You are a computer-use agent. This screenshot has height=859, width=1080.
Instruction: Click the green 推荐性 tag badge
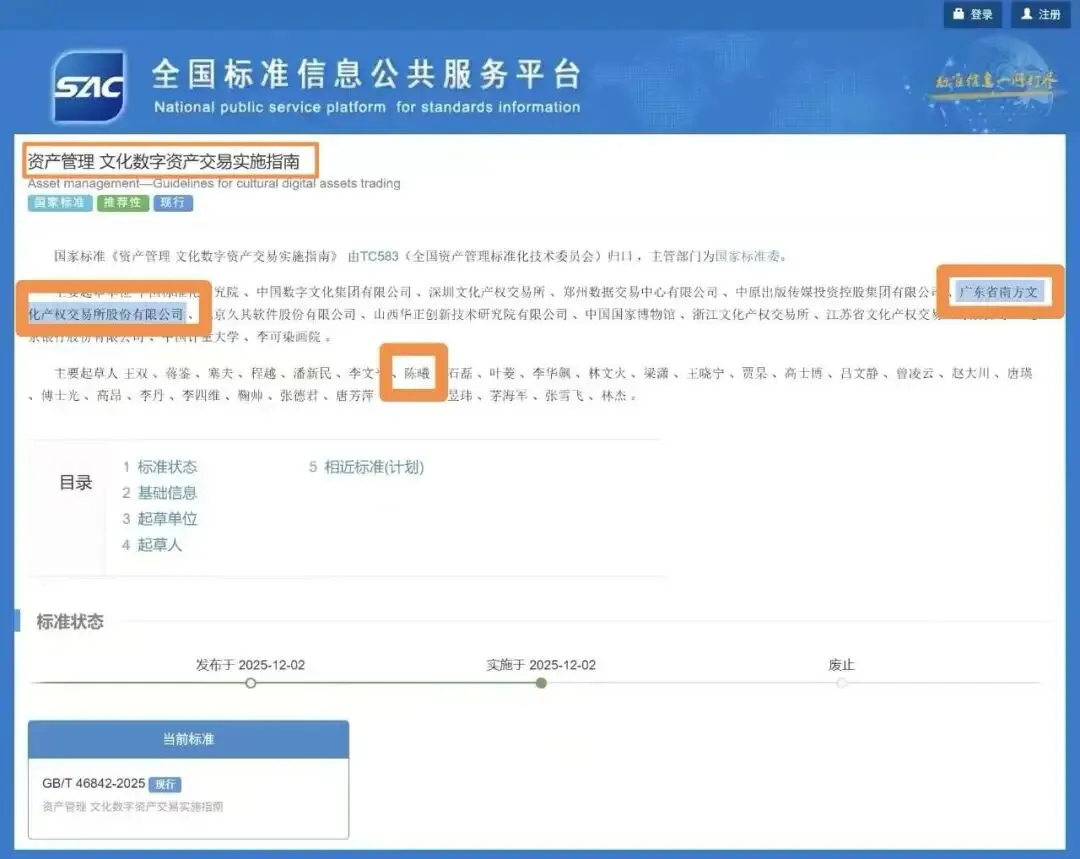(x=123, y=203)
